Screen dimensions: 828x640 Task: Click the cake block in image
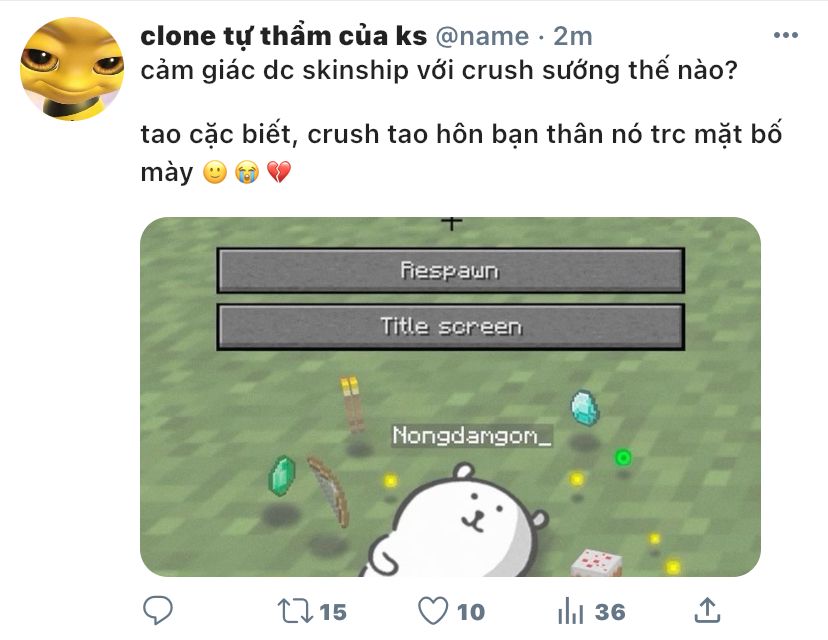click(x=596, y=562)
